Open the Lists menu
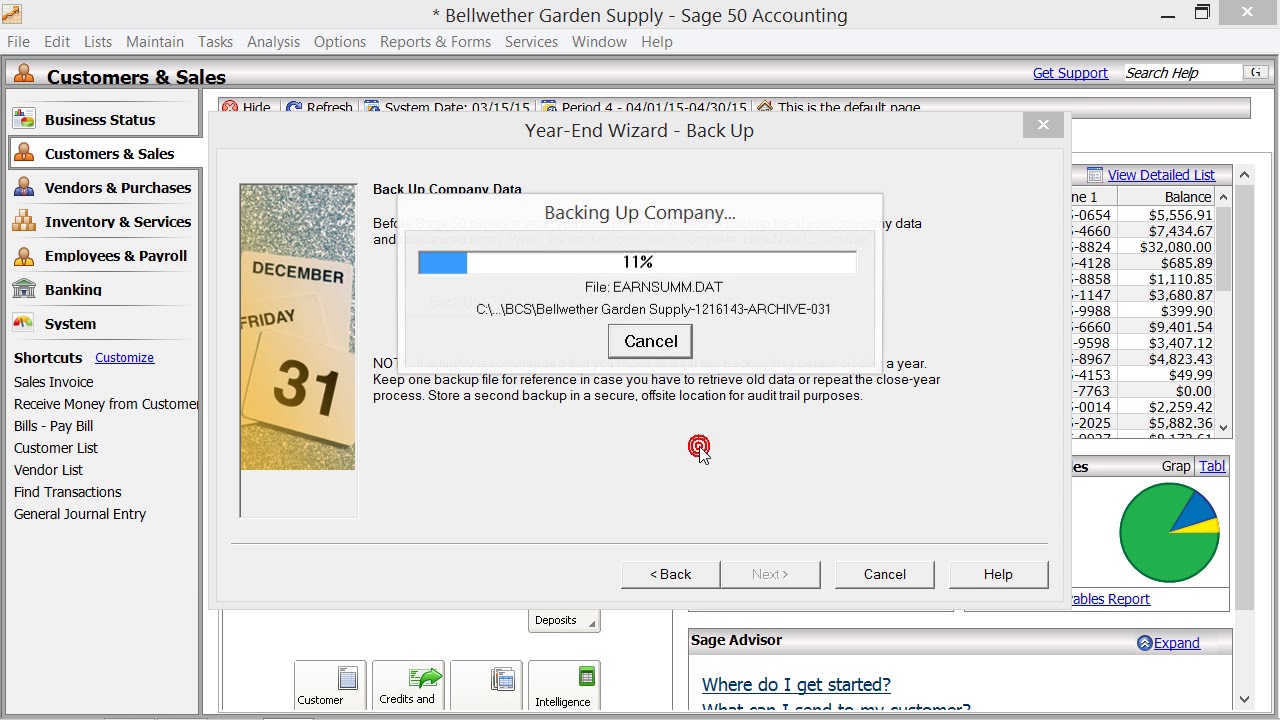 (98, 42)
